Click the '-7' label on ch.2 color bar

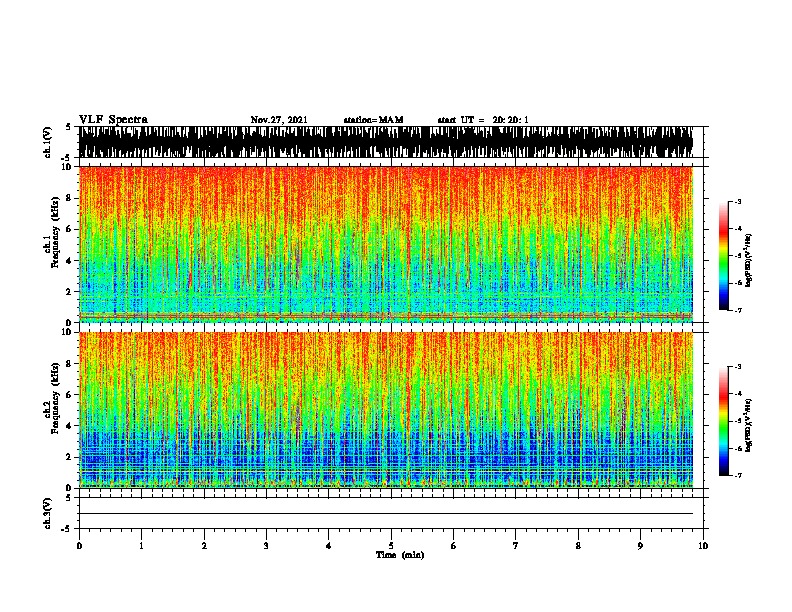[x=737, y=476]
